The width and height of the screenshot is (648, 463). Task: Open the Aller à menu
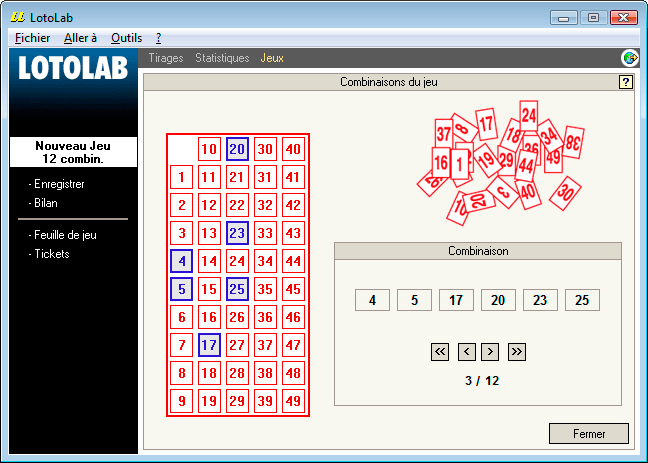(80, 37)
